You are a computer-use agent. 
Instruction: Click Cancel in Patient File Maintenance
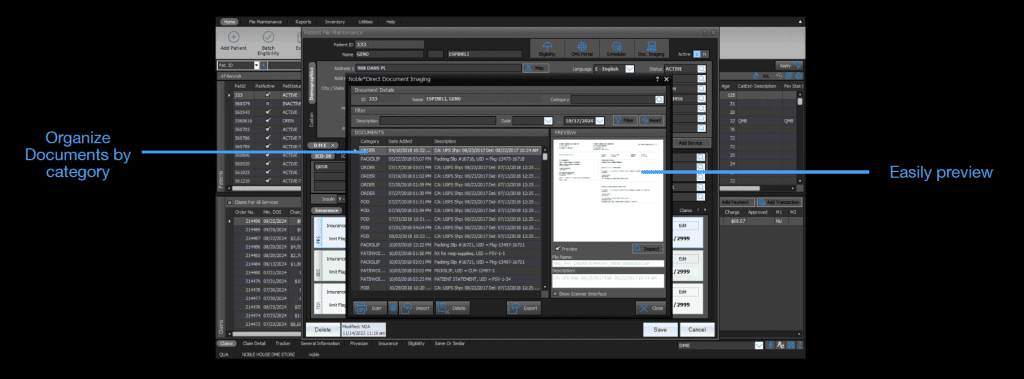point(696,330)
